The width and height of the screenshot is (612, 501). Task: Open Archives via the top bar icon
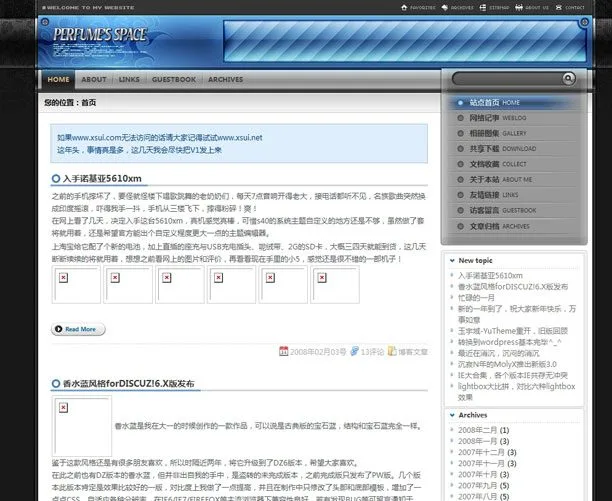pyautogui.click(x=445, y=7)
